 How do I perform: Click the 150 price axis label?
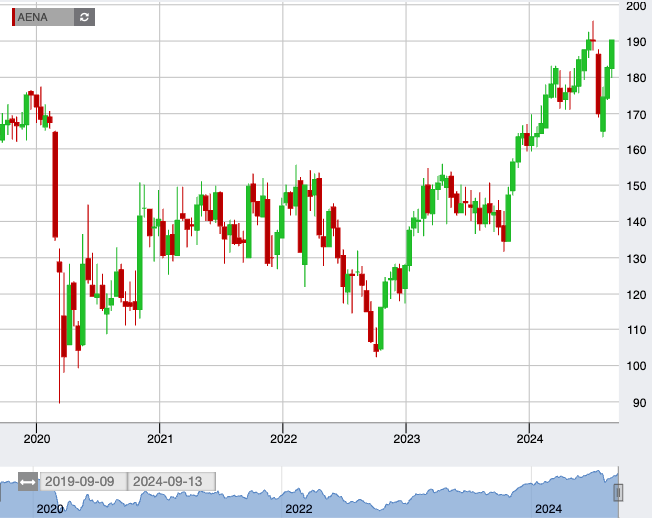coord(636,186)
